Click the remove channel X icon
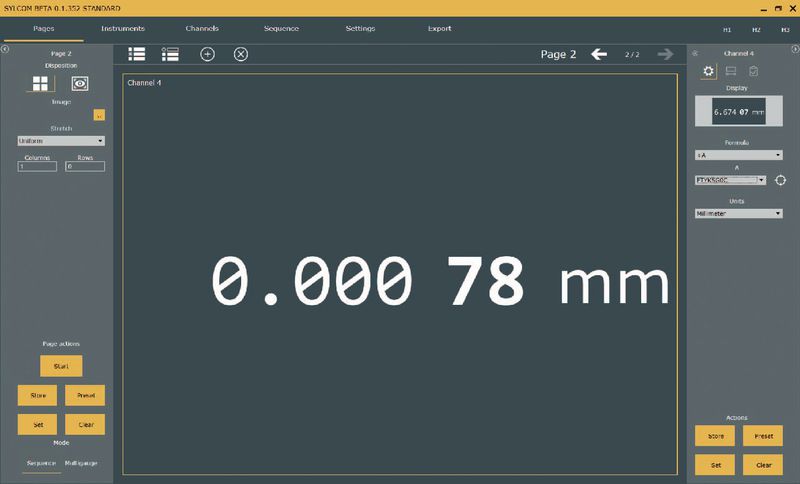Image resolution: width=800 pixels, height=484 pixels. click(241, 54)
